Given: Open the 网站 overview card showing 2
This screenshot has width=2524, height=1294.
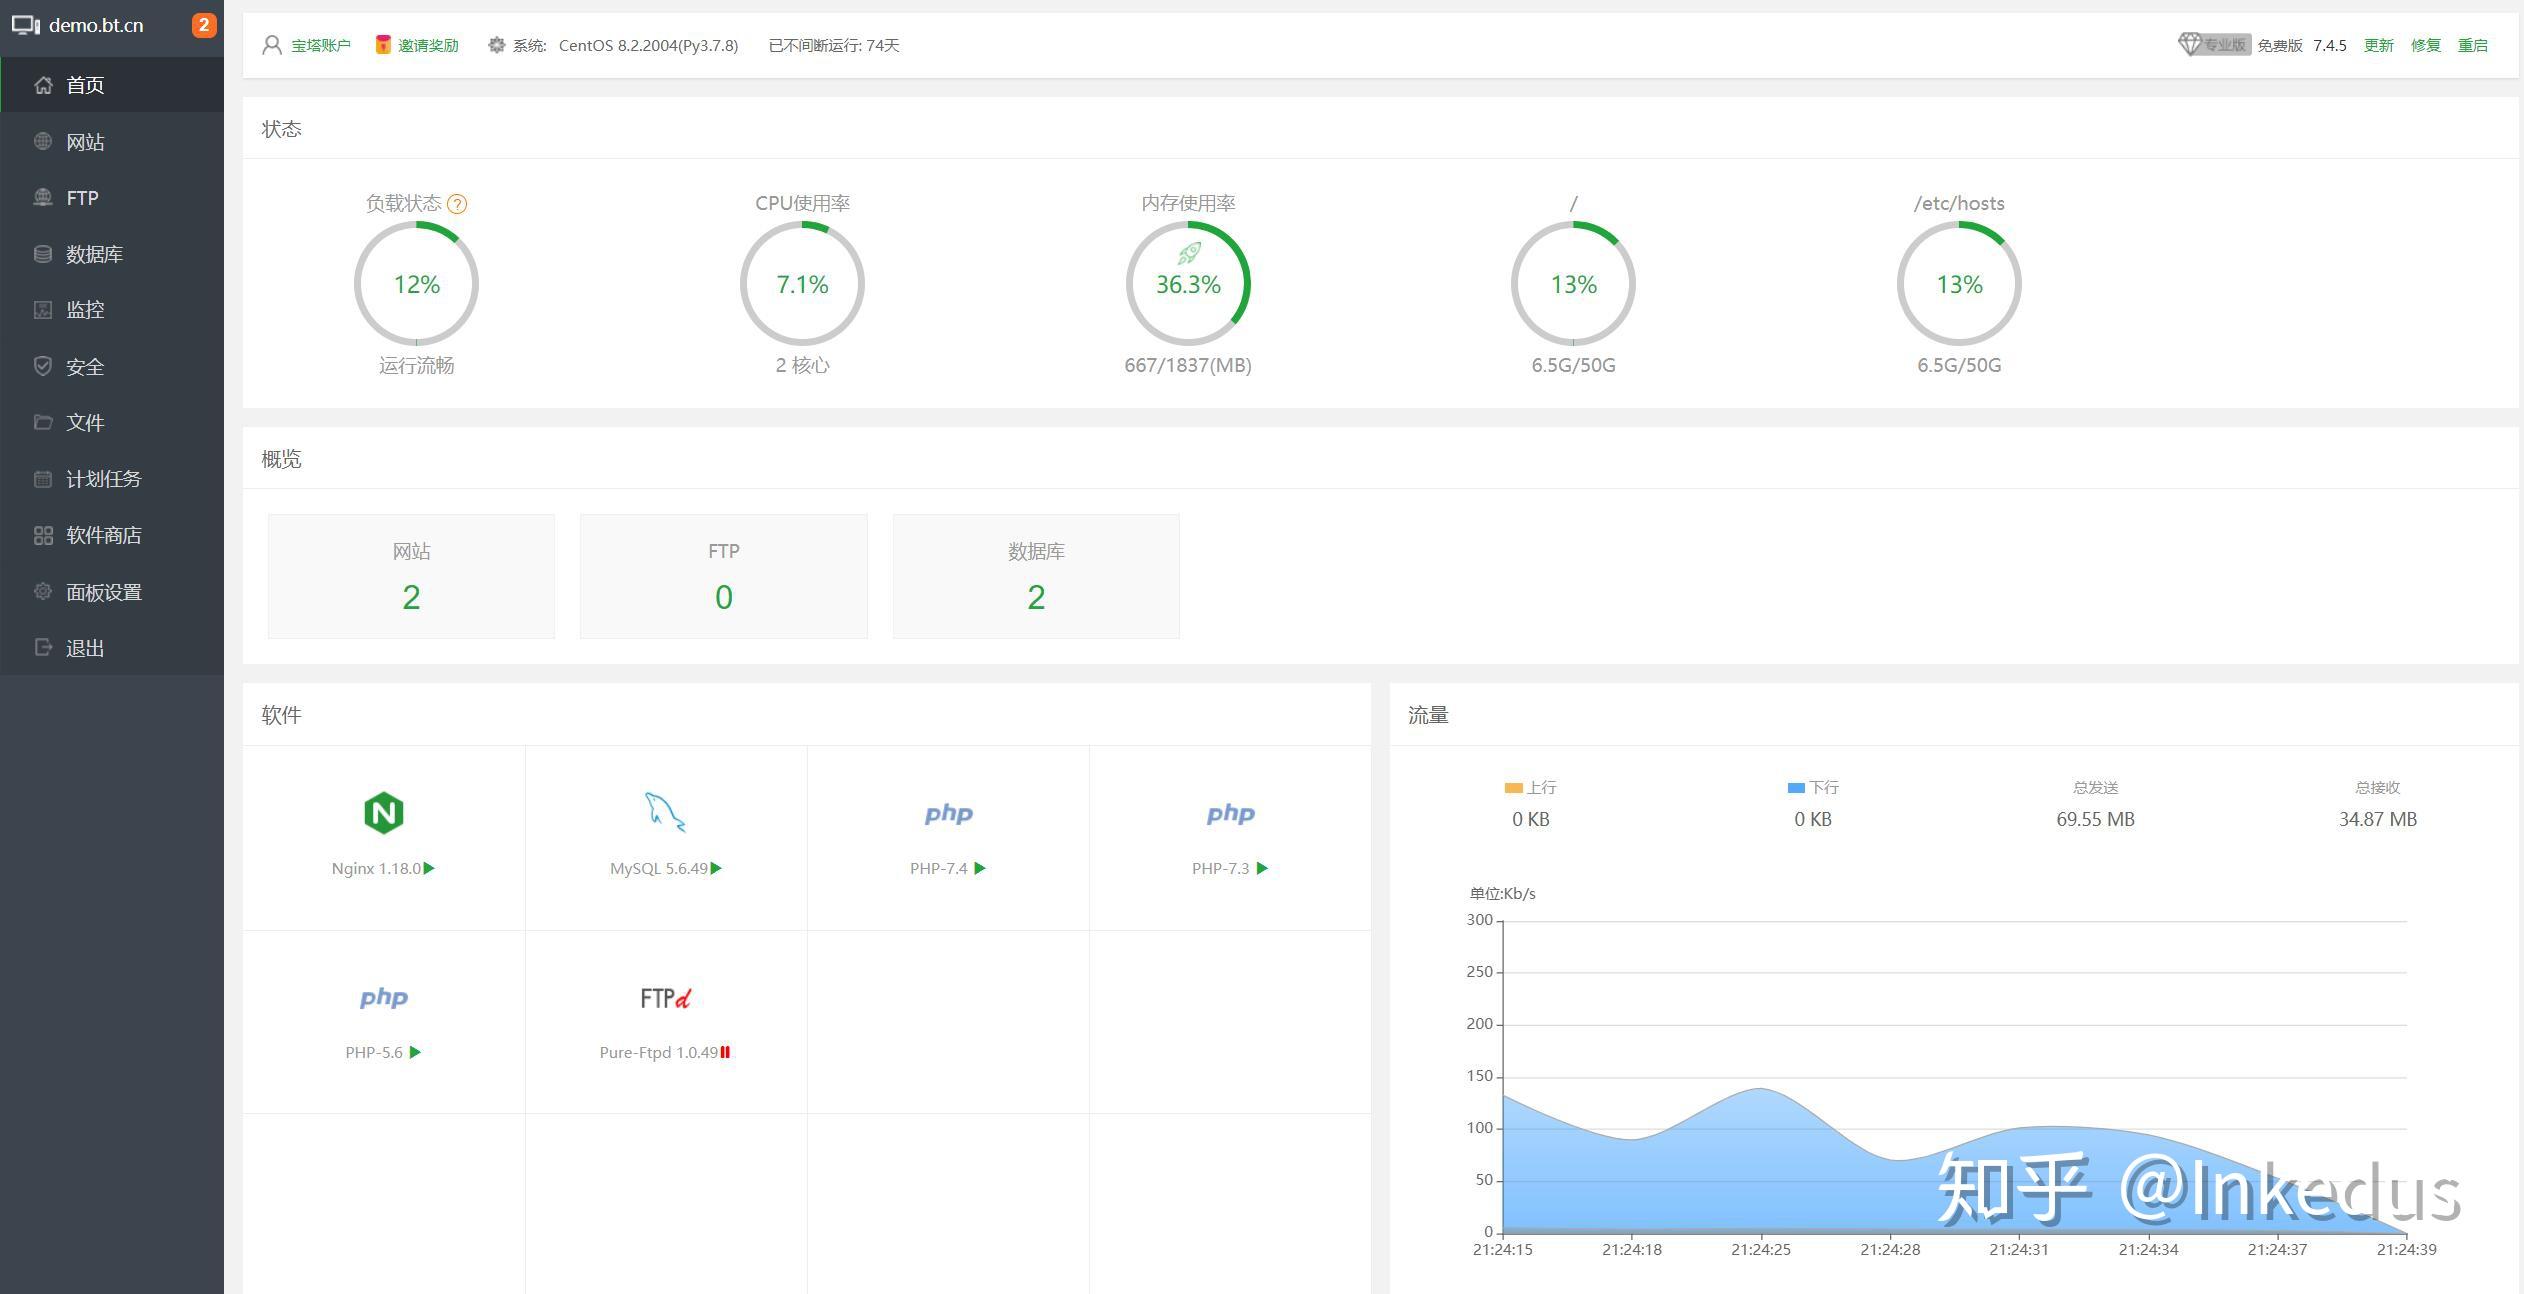Looking at the screenshot, I should tap(411, 576).
